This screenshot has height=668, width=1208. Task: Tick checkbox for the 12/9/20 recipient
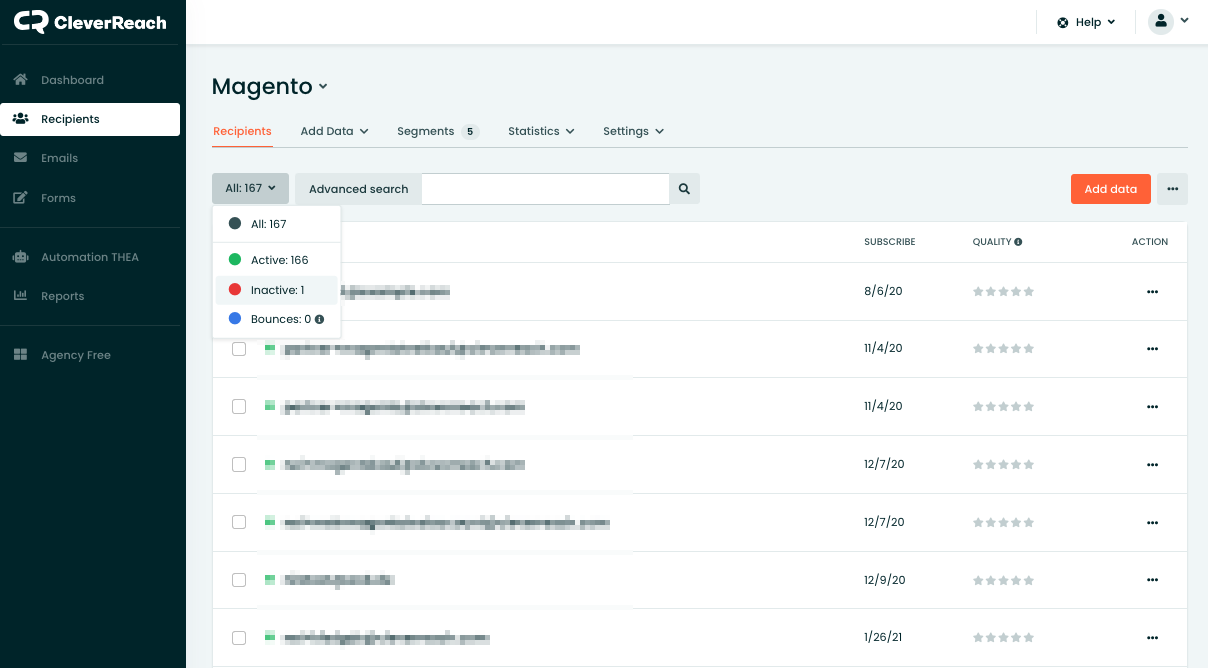tap(239, 580)
